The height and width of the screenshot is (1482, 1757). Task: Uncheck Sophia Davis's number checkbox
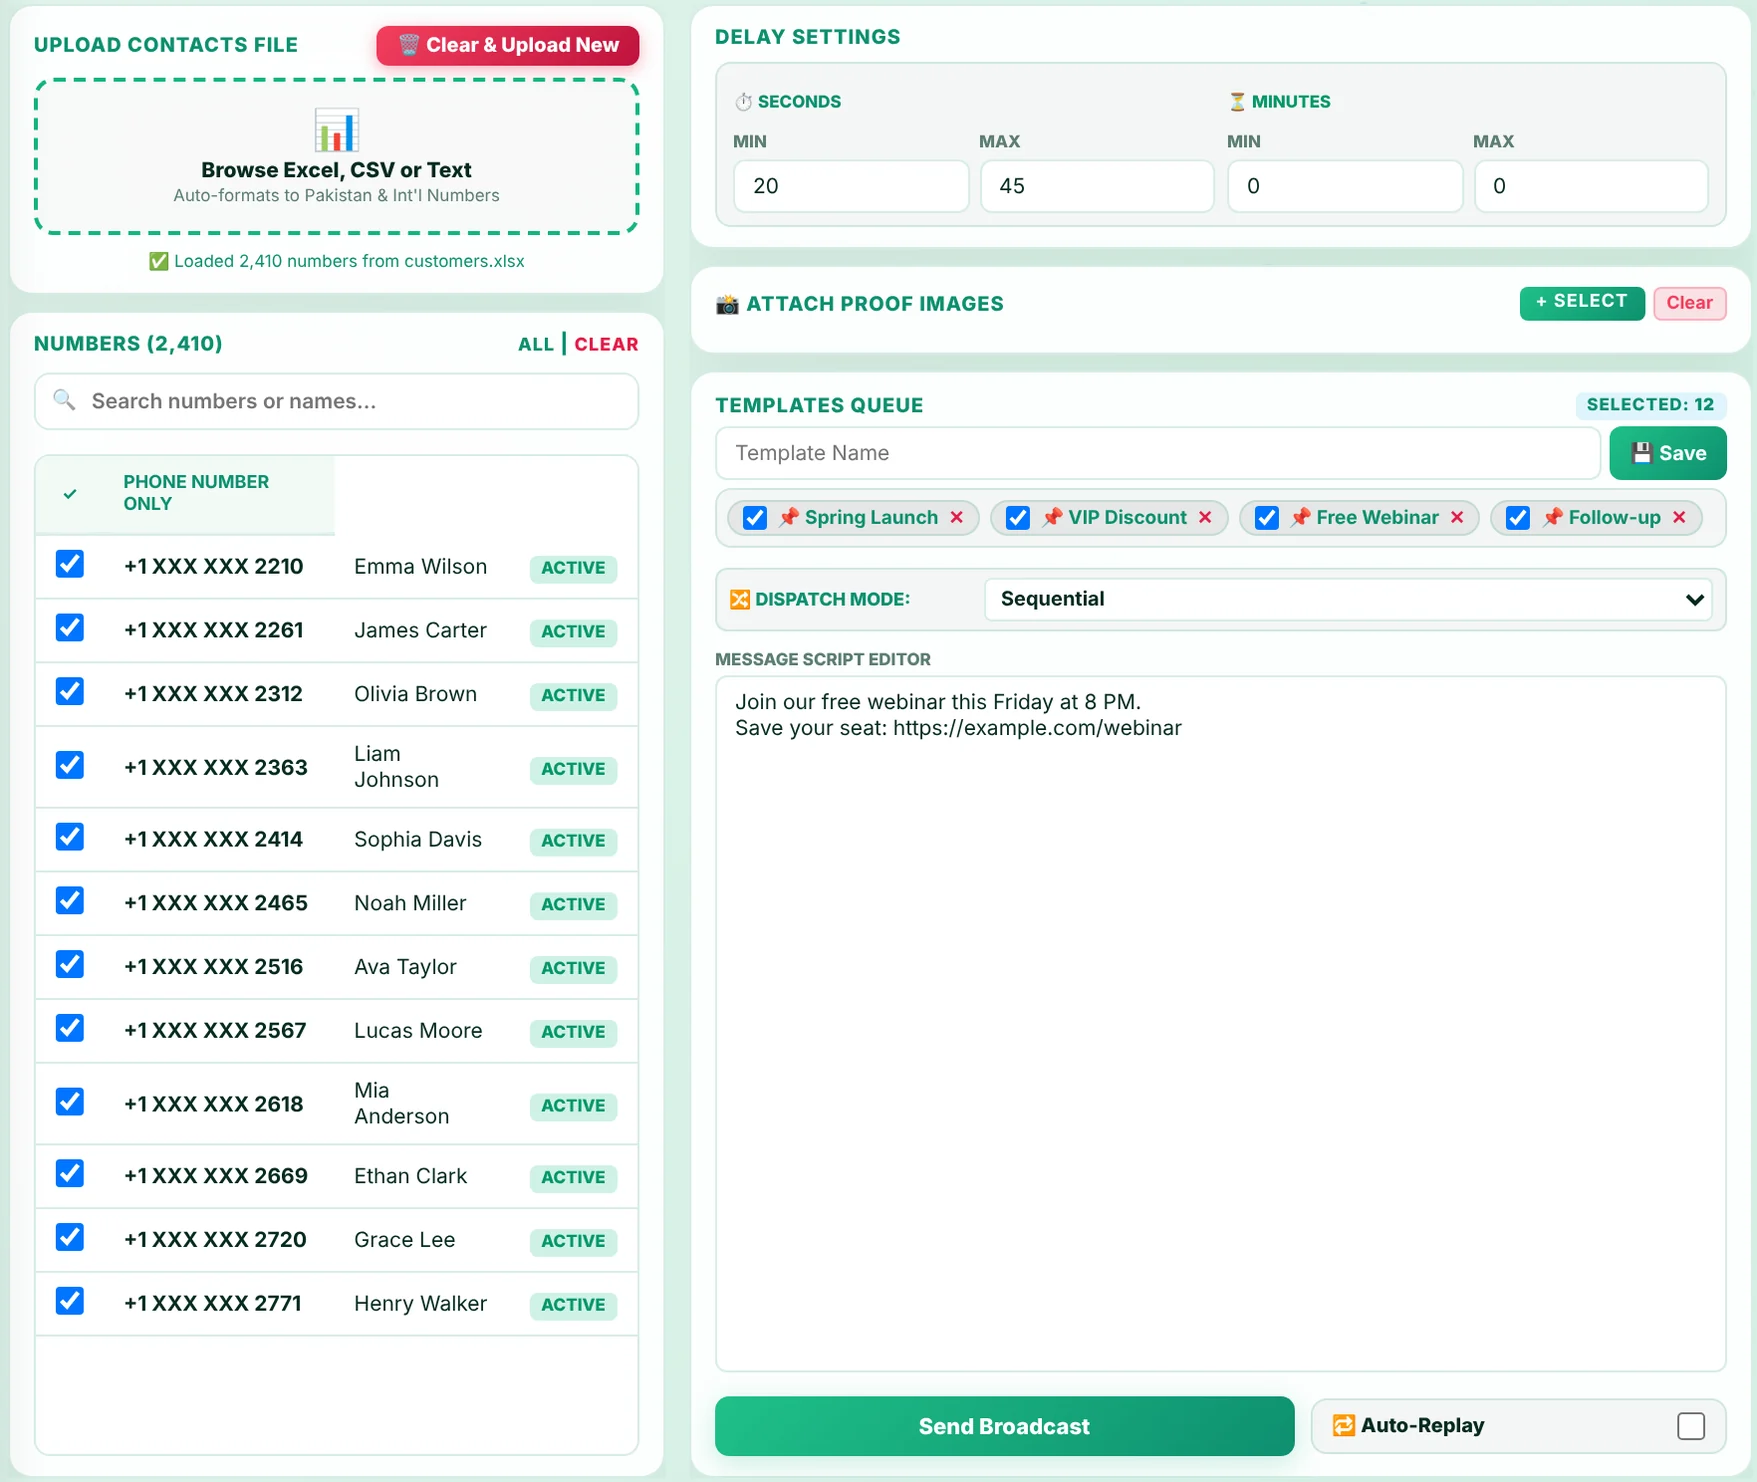point(70,837)
